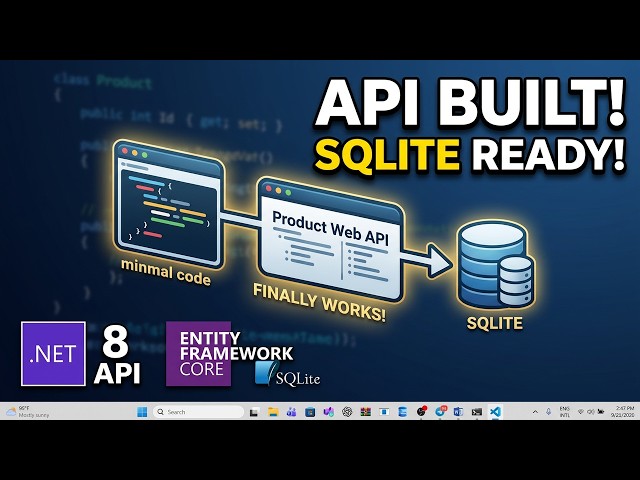The image size is (640, 480).
Task: Open the black app with red badge
Action: coord(422,411)
